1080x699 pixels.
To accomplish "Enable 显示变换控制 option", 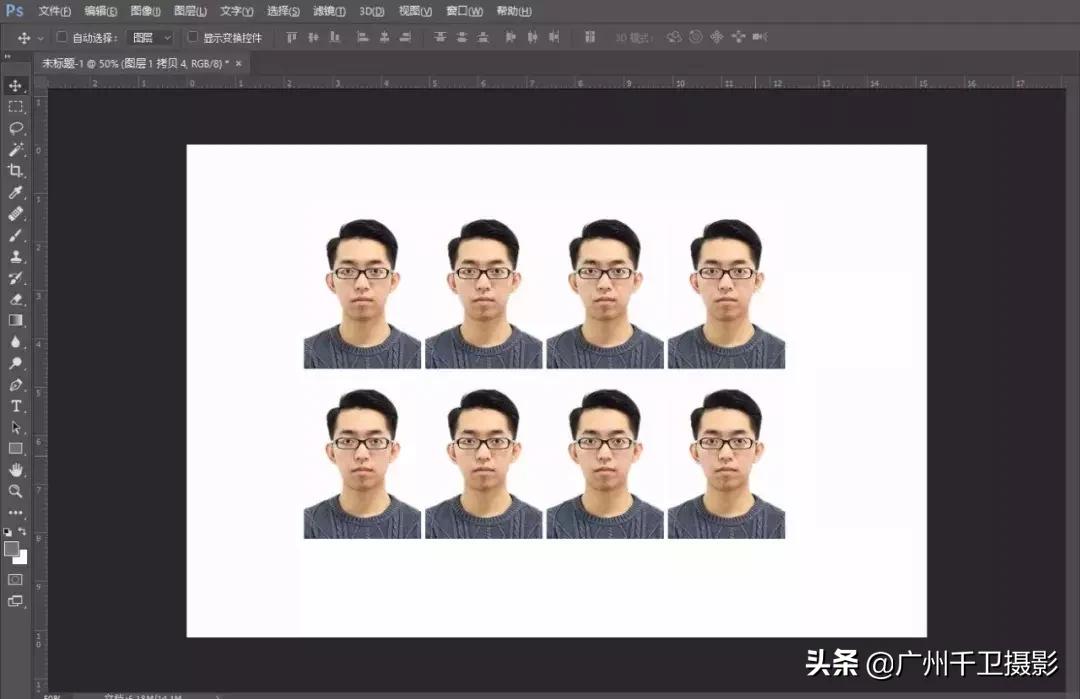I will pos(192,36).
